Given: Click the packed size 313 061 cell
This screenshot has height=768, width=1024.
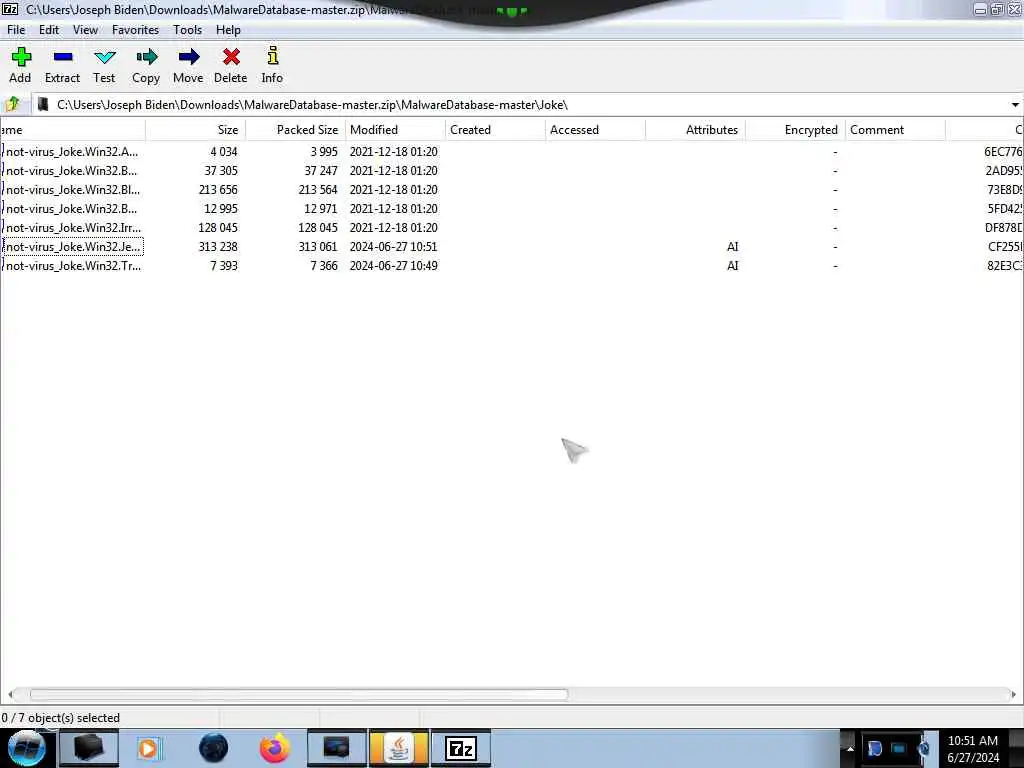Looking at the screenshot, I should click(317, 246).
